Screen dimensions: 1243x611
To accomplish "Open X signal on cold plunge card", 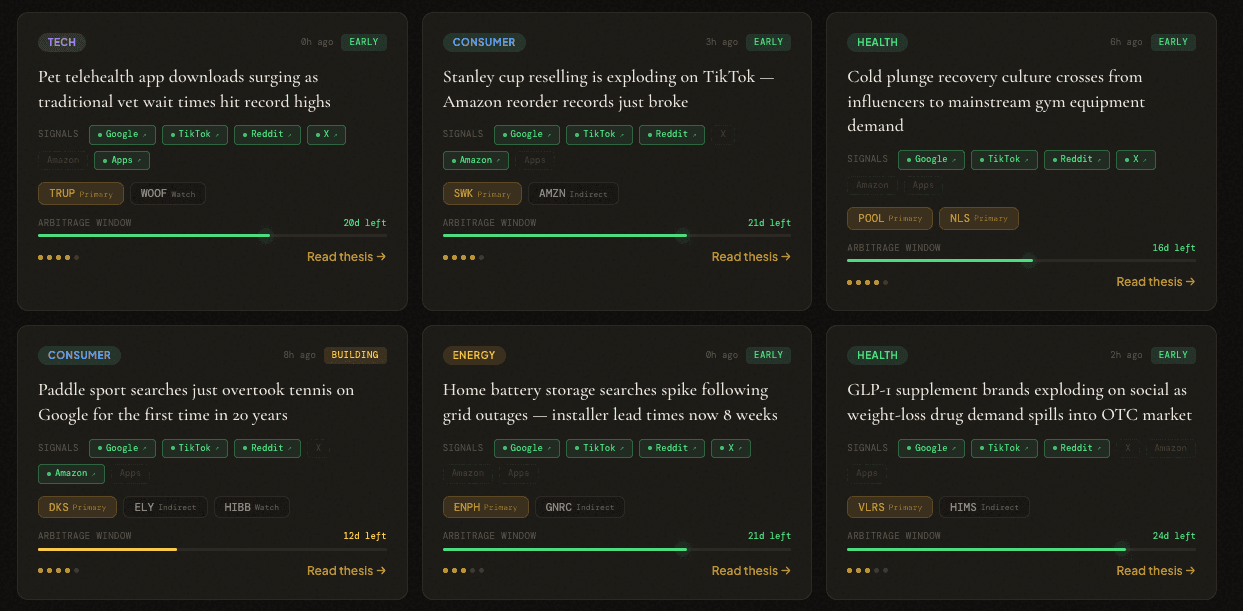I will pos(1136,159).
